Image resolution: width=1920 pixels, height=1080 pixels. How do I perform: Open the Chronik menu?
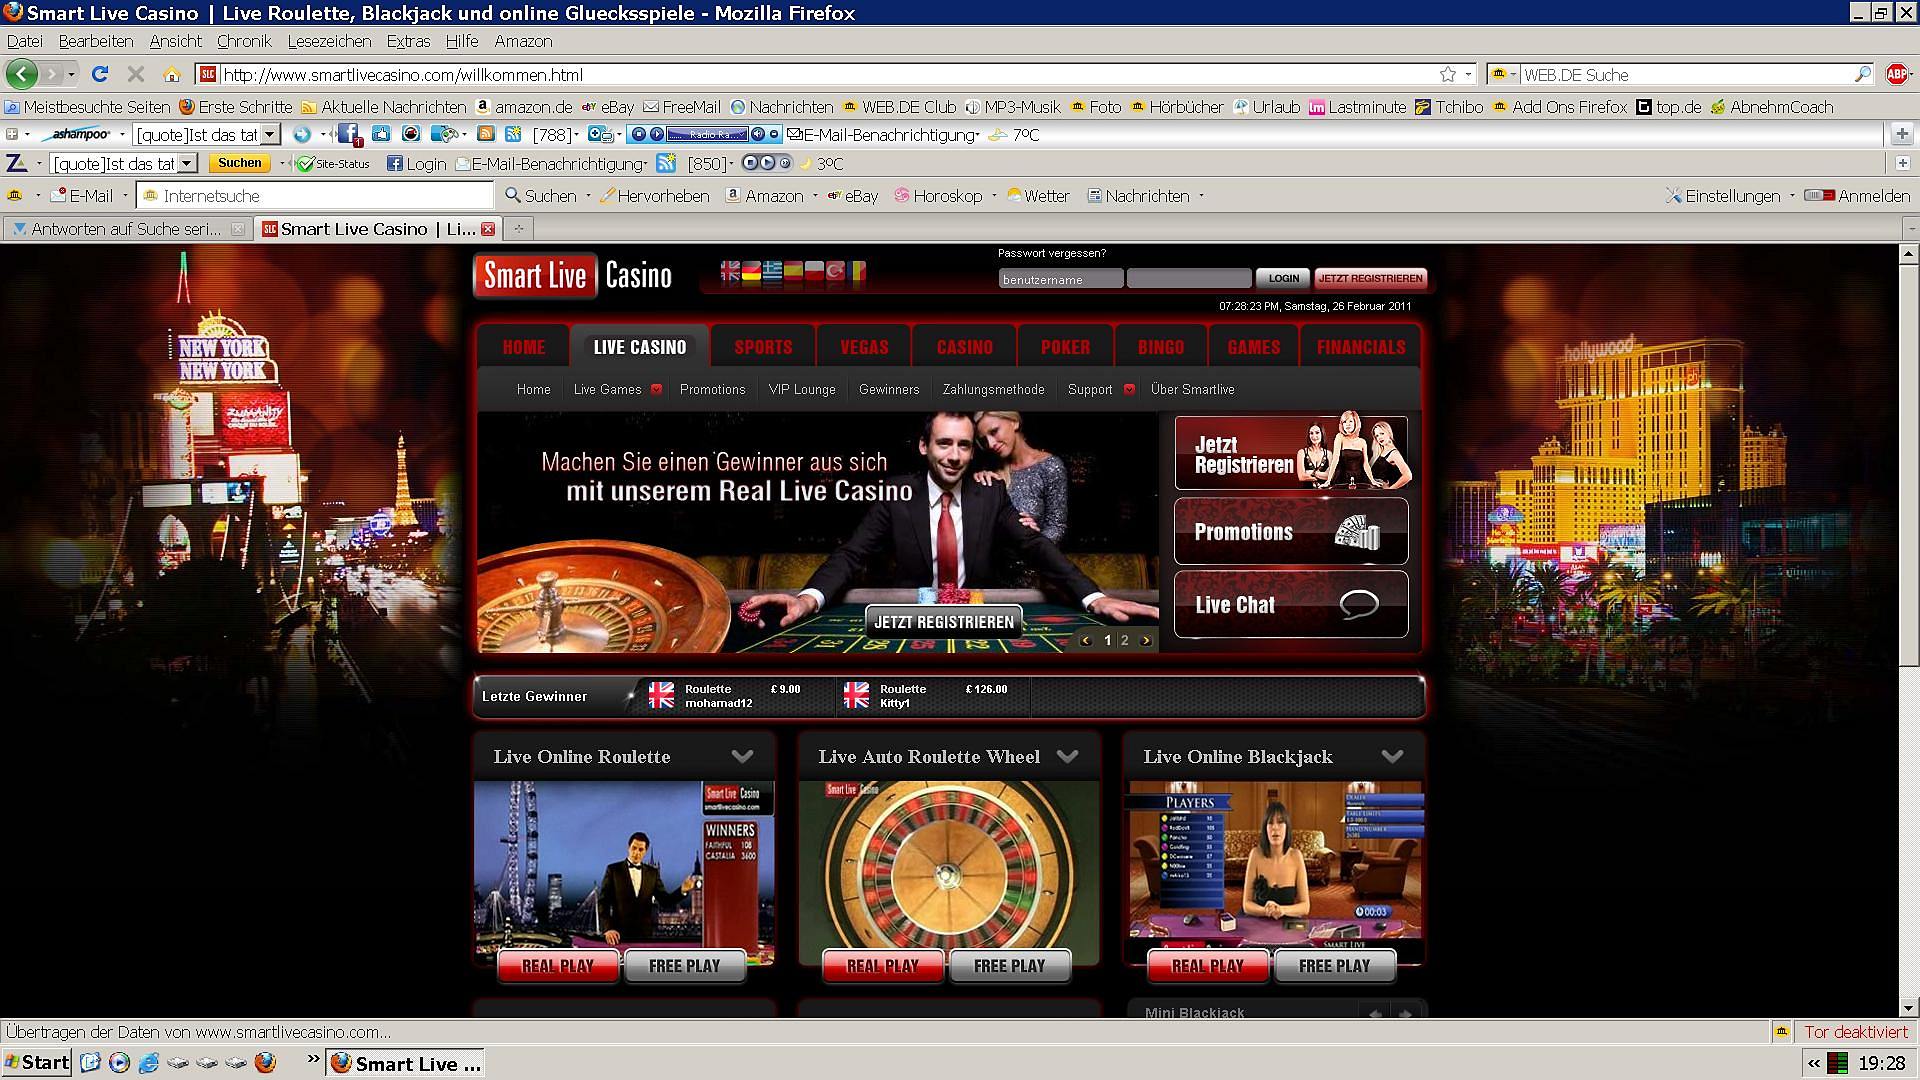[x=244, y=41]
